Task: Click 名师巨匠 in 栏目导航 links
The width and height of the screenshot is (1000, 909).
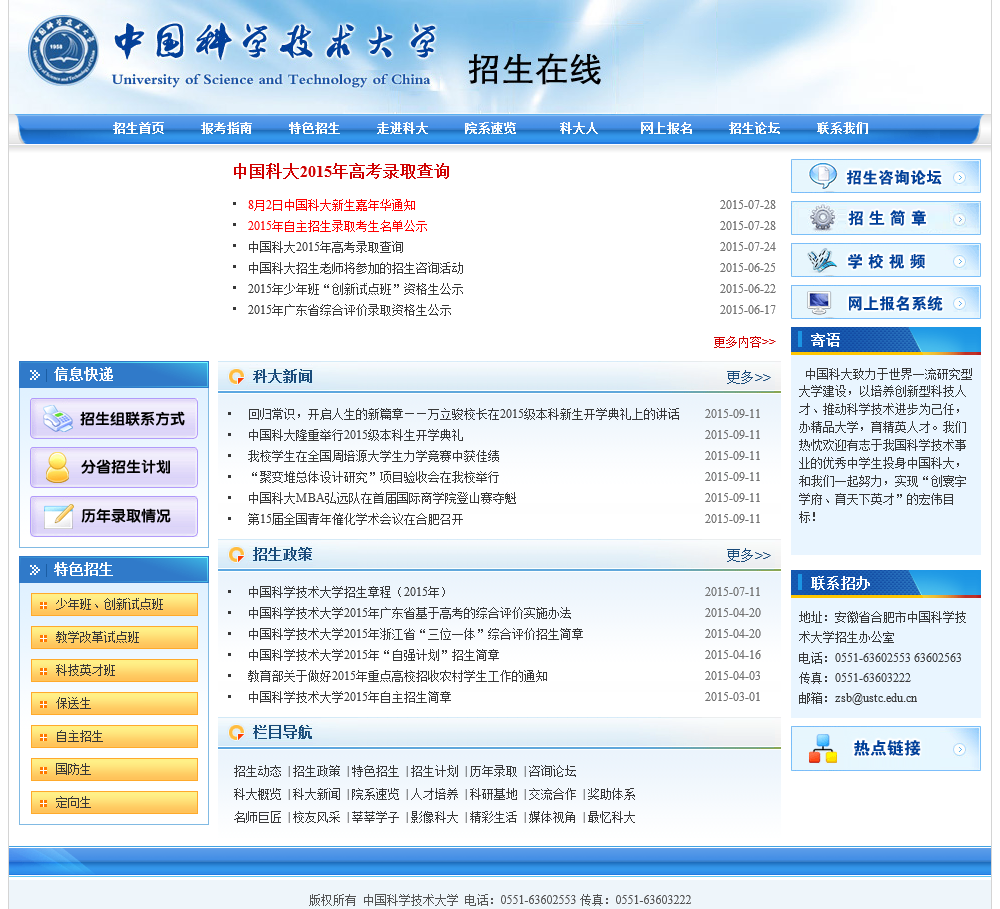Action: tap(258, 817)
